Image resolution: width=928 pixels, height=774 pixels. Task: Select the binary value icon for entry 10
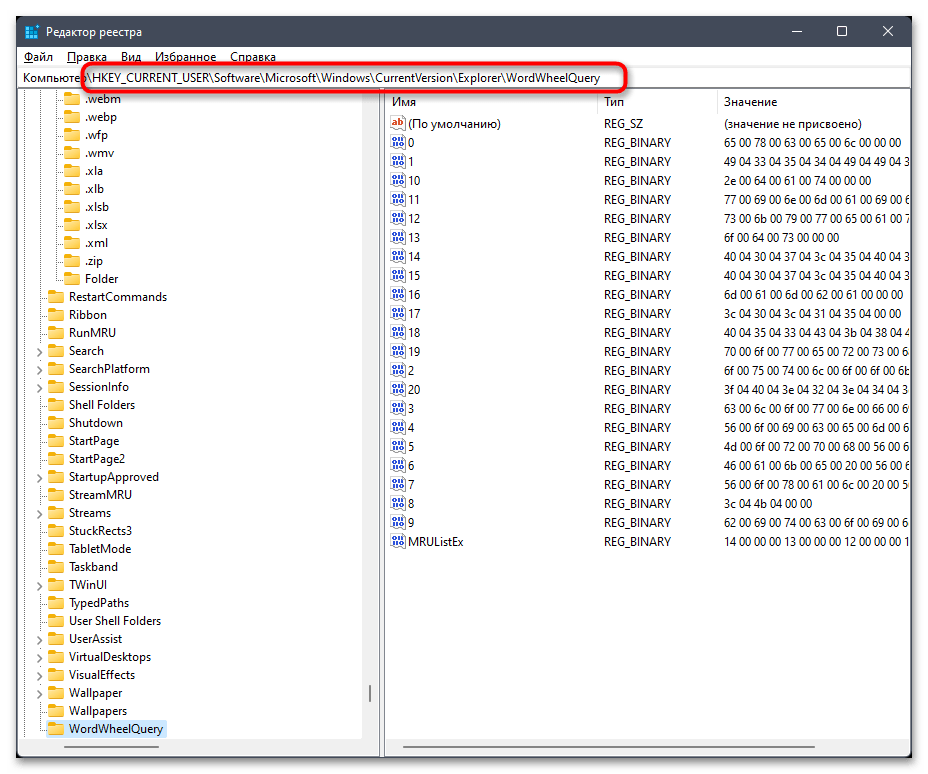[398, 180]
